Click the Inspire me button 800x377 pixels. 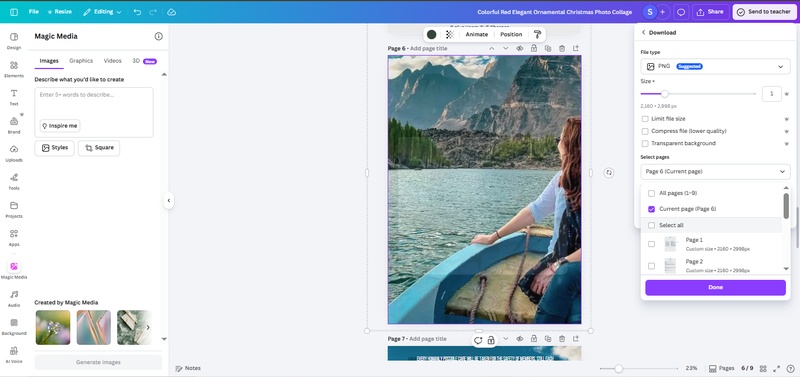coord(60,126)
